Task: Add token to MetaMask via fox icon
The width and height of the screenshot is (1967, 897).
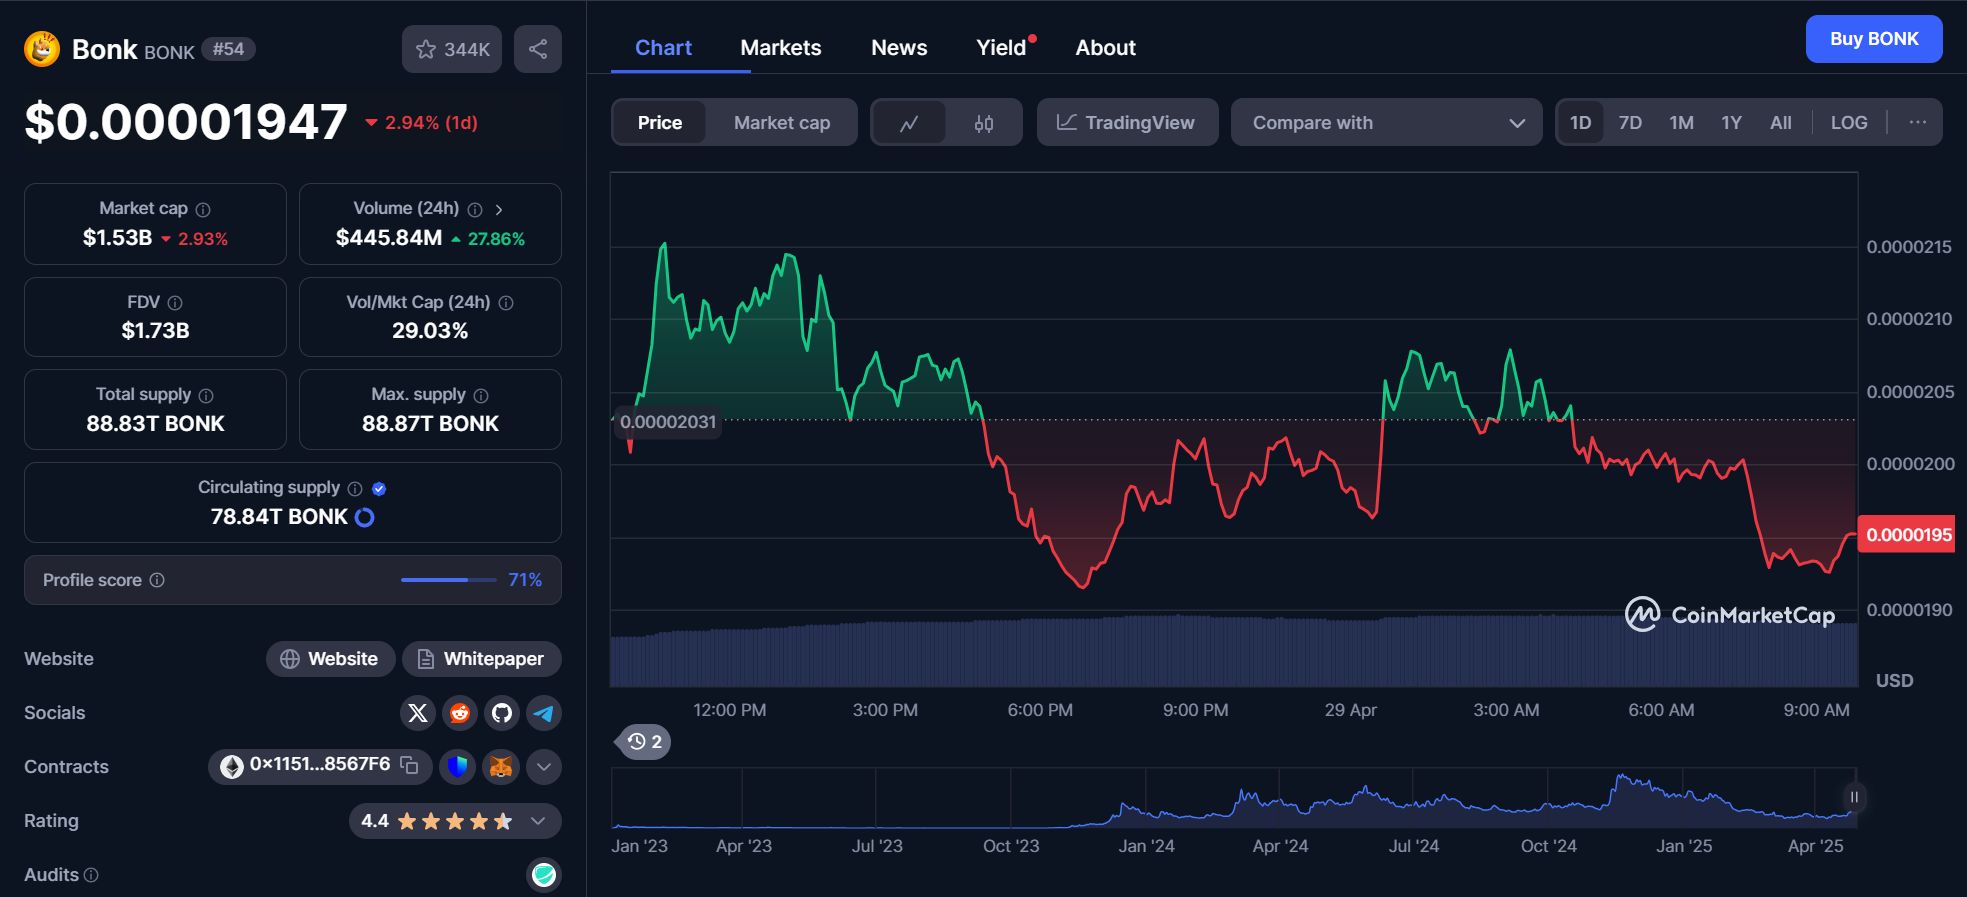Action: 500,767
